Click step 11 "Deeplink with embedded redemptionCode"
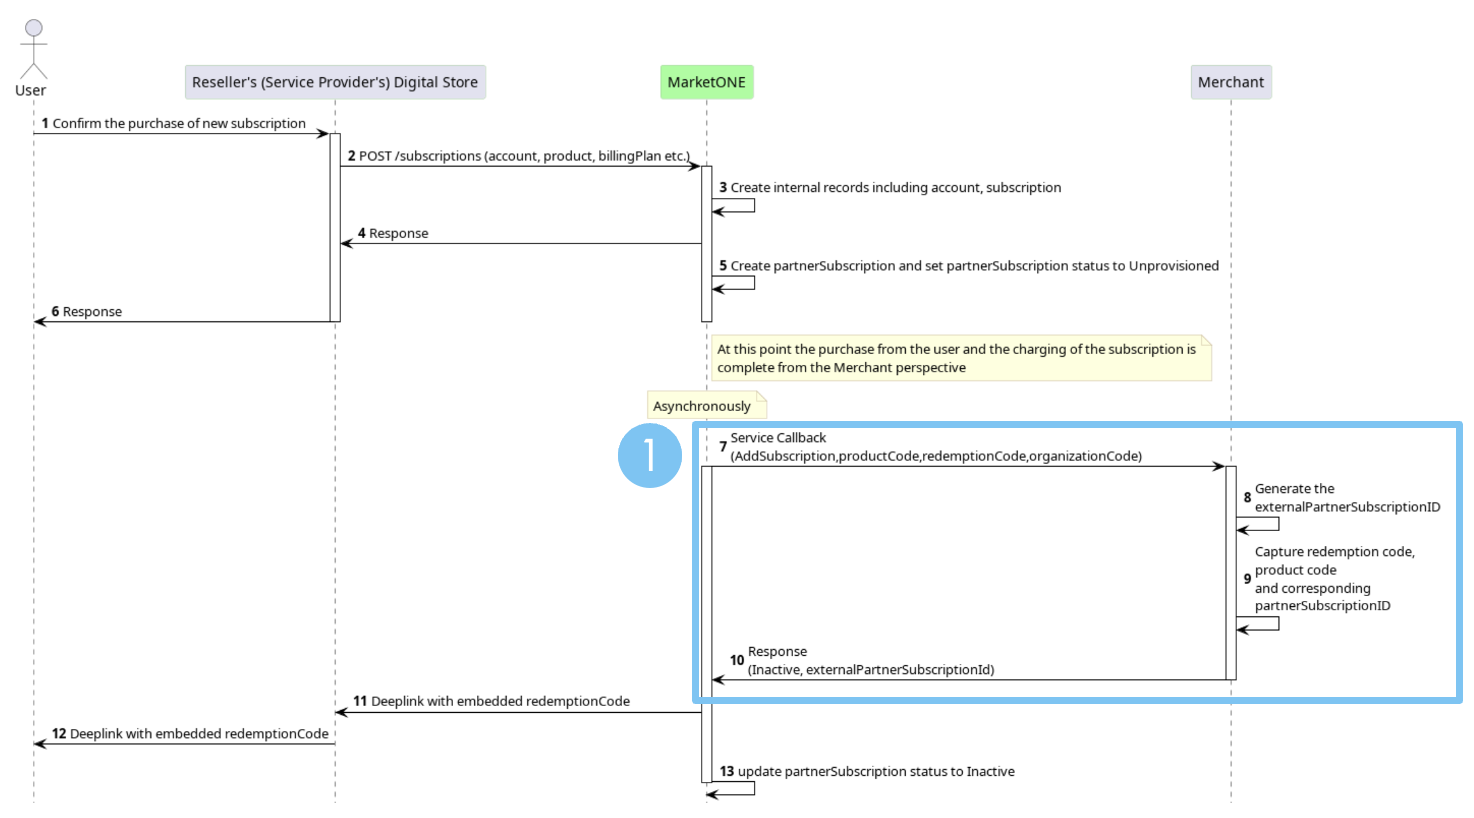 [500, 701]
